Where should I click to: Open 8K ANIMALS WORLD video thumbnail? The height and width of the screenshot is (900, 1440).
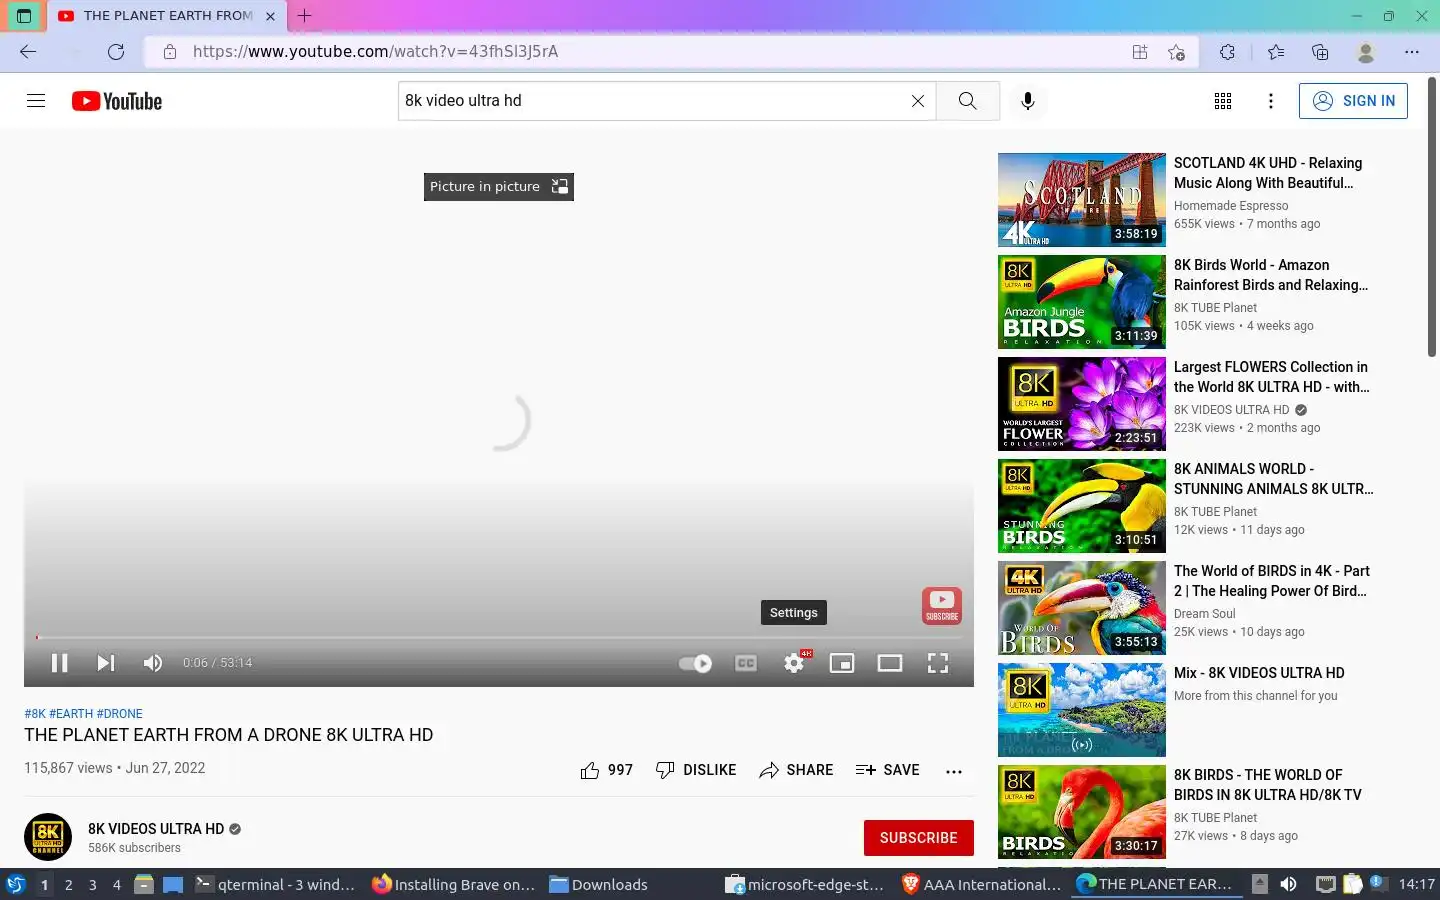(1082, 506)
